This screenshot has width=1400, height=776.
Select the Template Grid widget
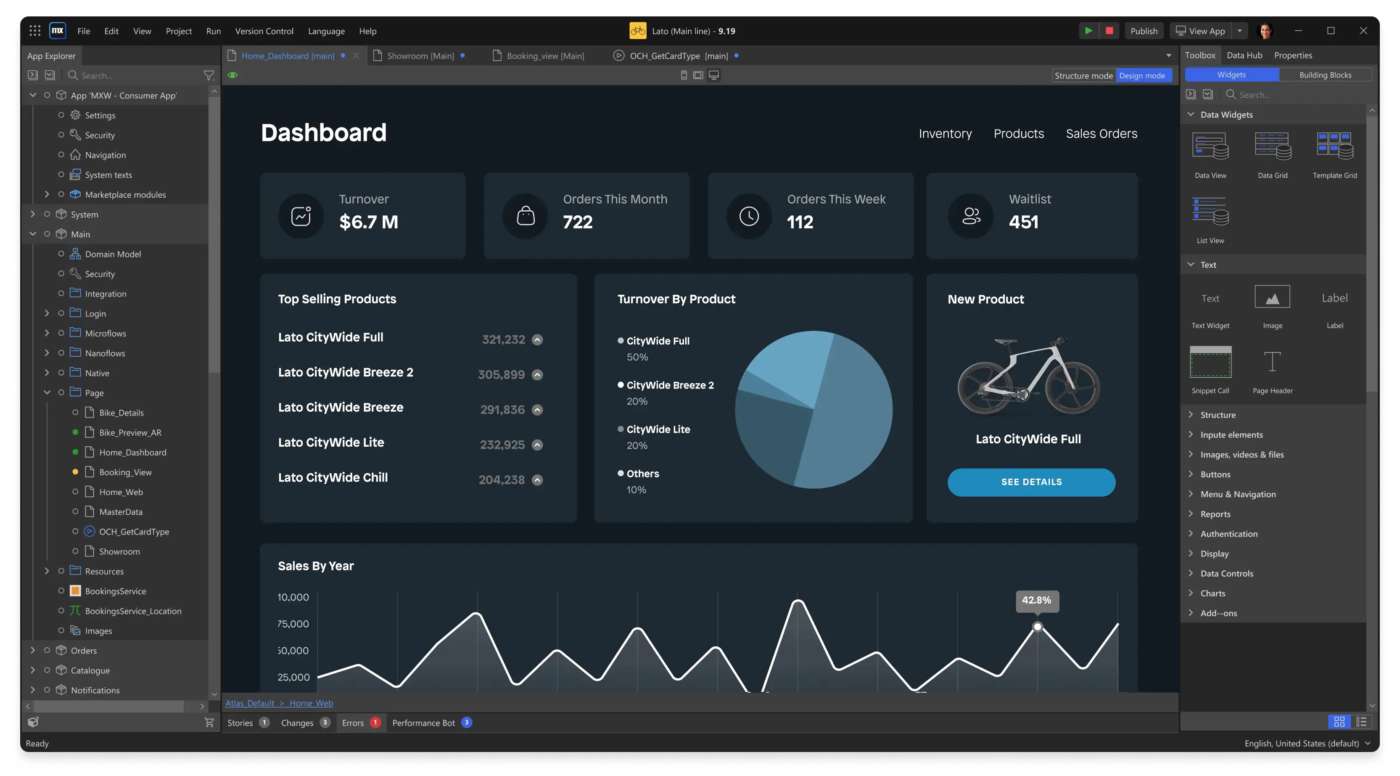(1335, 155)
